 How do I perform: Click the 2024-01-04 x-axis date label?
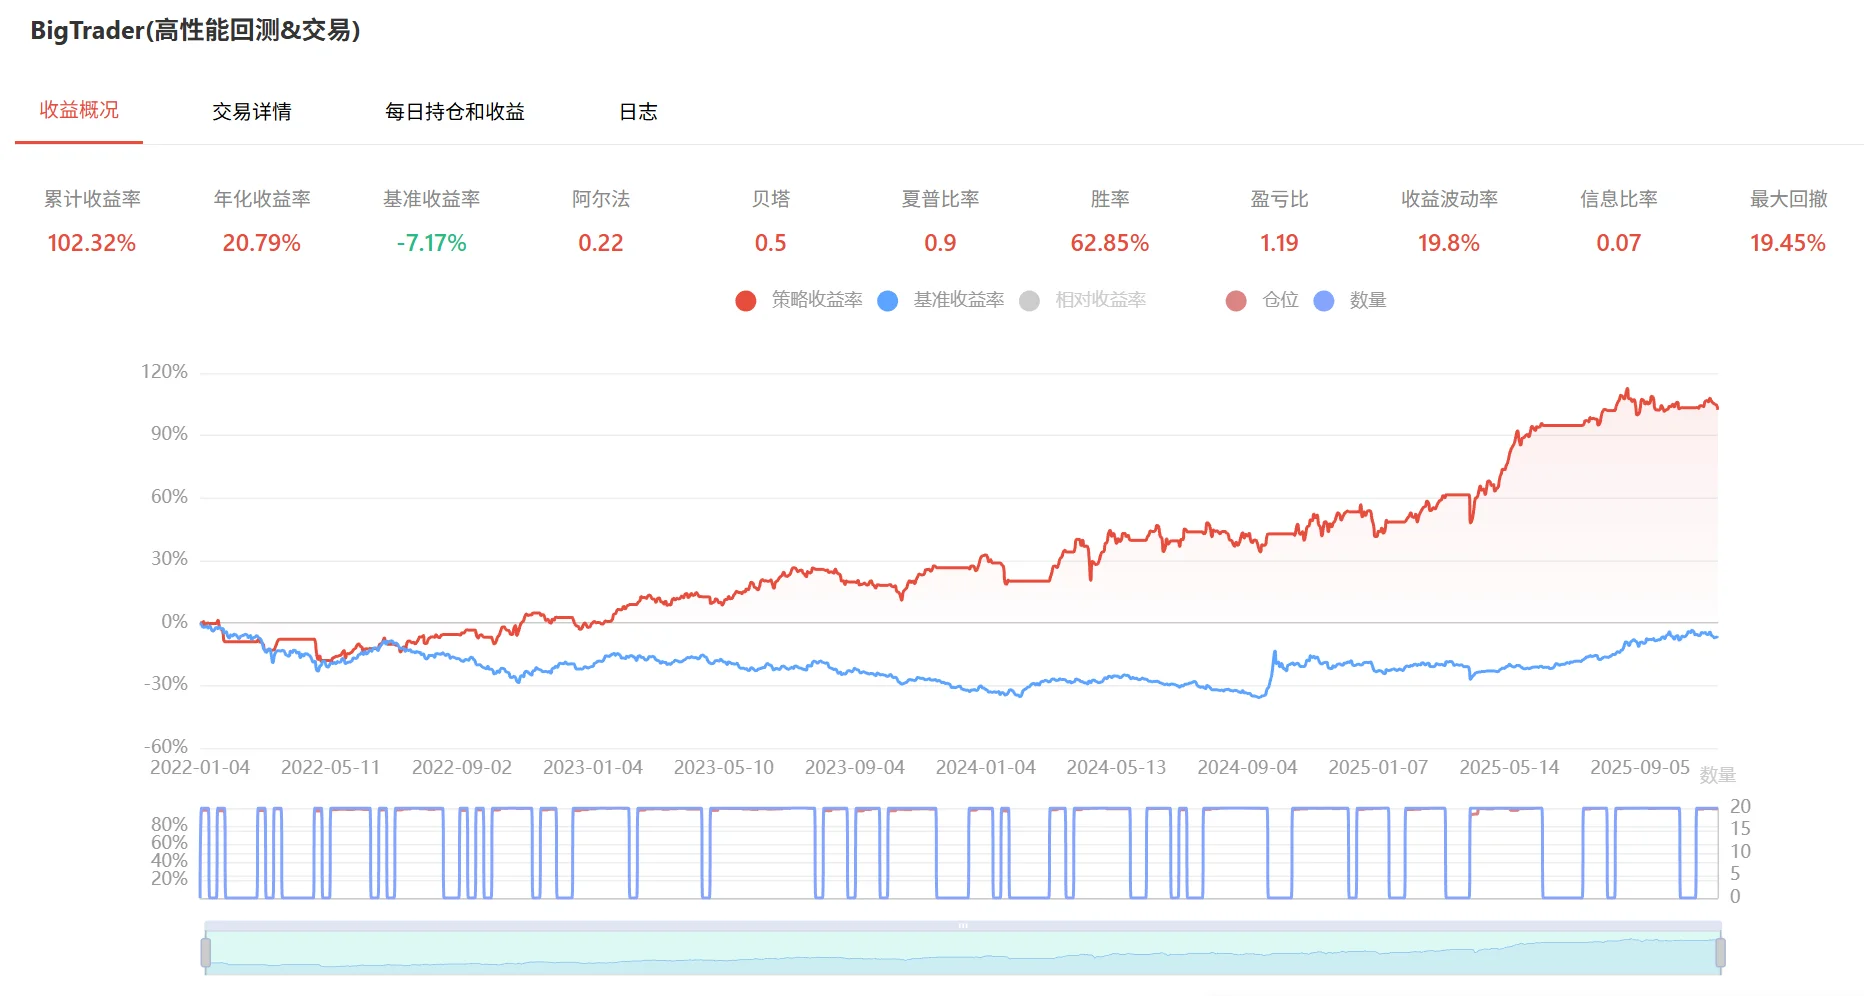click(x=985, y=767)
